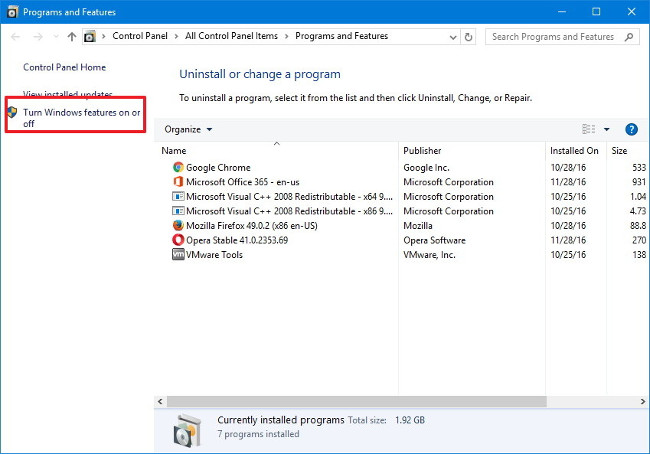Screen dimensions: 650x454
Task: Select Google Chrome in the program list
Action: pos(218,168)
